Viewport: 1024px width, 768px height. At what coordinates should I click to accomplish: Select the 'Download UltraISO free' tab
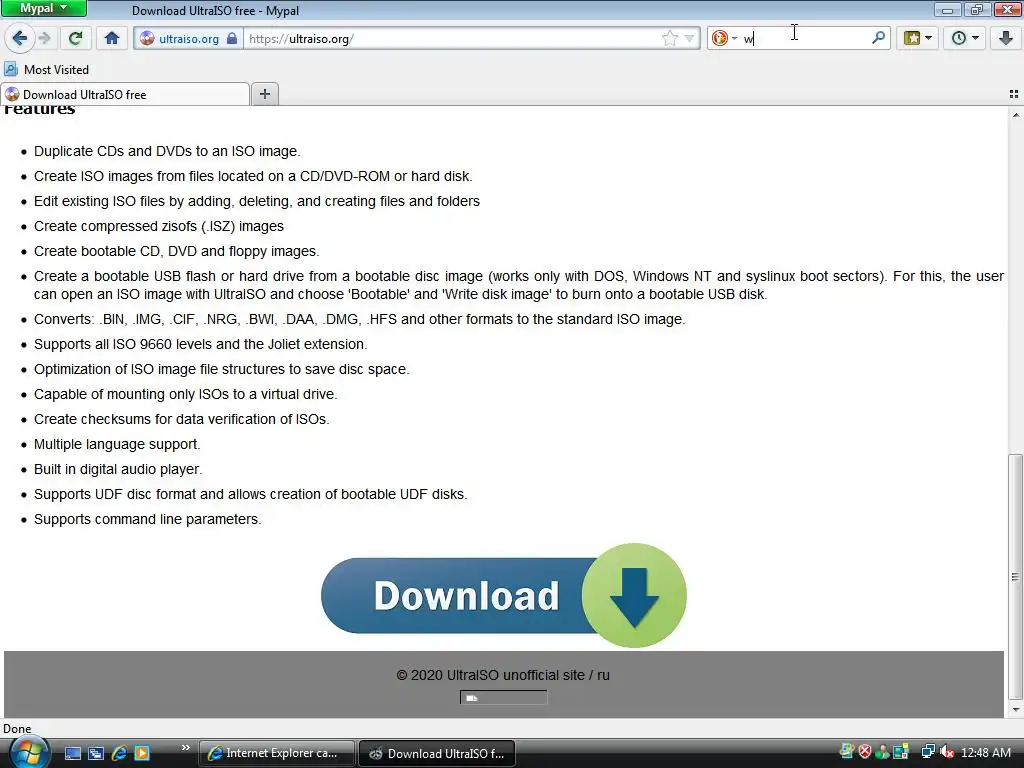coord(125,95)
